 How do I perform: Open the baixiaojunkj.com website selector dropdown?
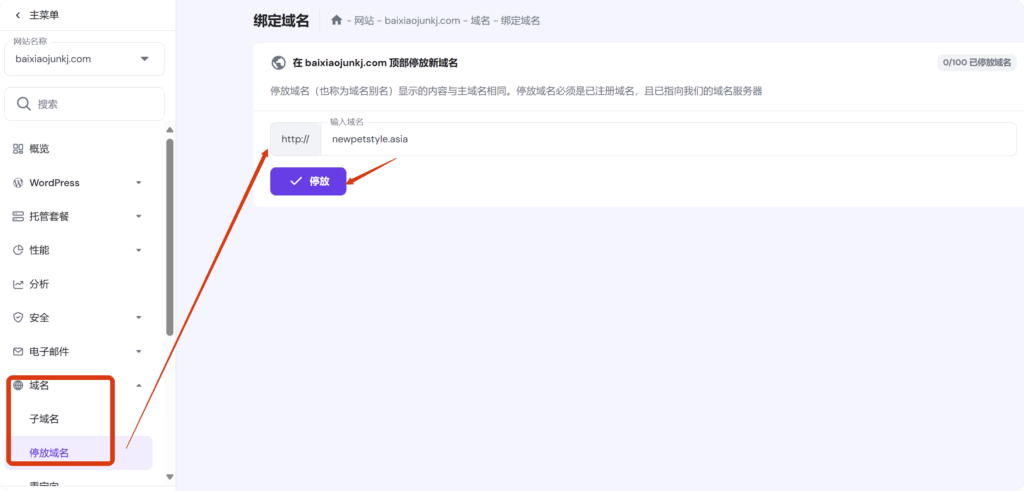[145, 59]
